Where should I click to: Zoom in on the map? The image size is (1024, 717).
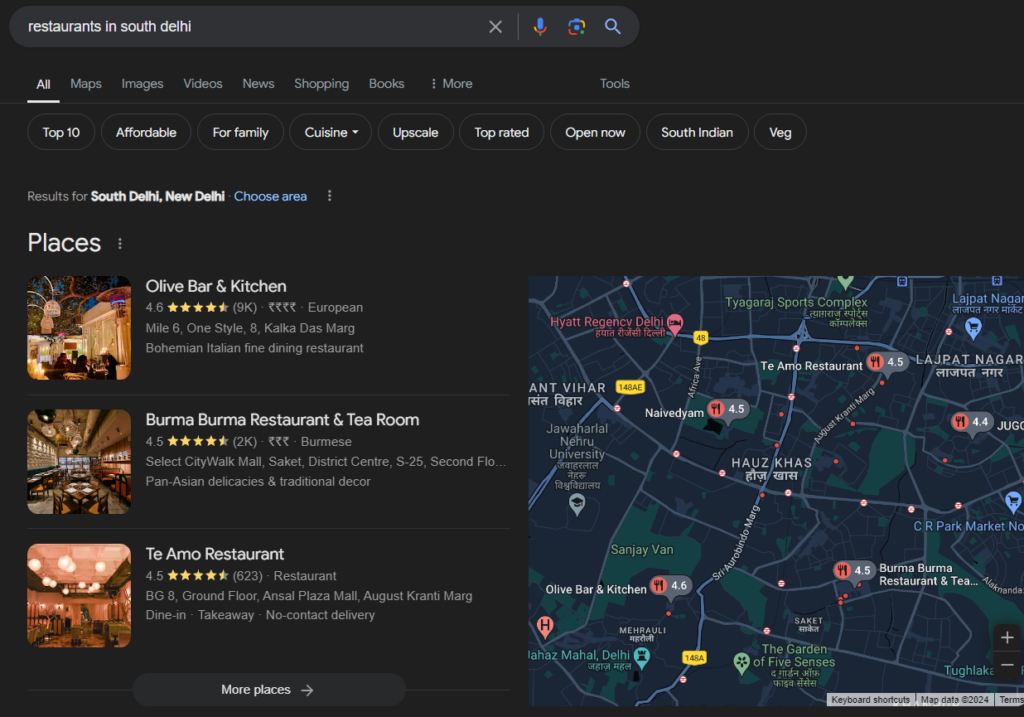tap(1007, 637)
